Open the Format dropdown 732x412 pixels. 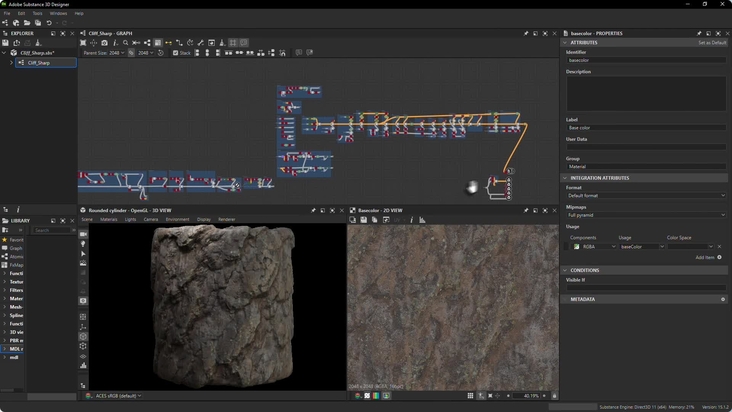pyautogui.click(x=646, y=196)
